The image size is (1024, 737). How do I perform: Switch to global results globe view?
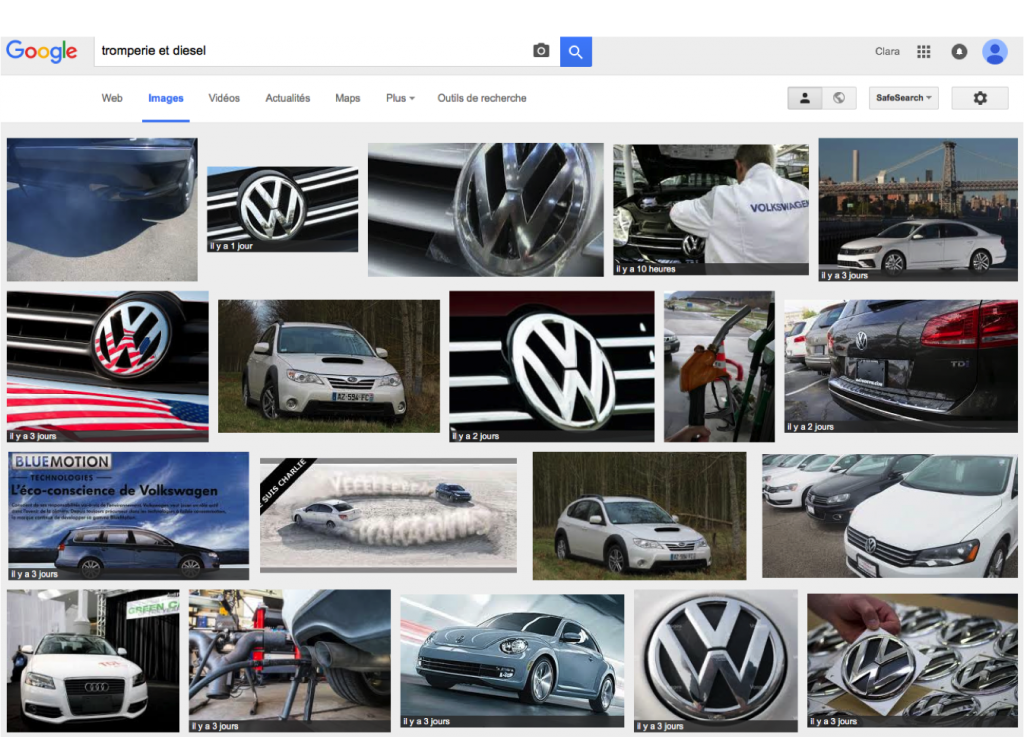839,98
